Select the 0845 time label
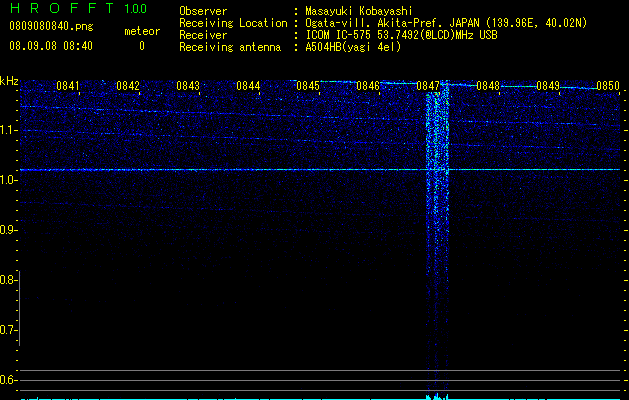629x400 pixels. pos(308,86)
